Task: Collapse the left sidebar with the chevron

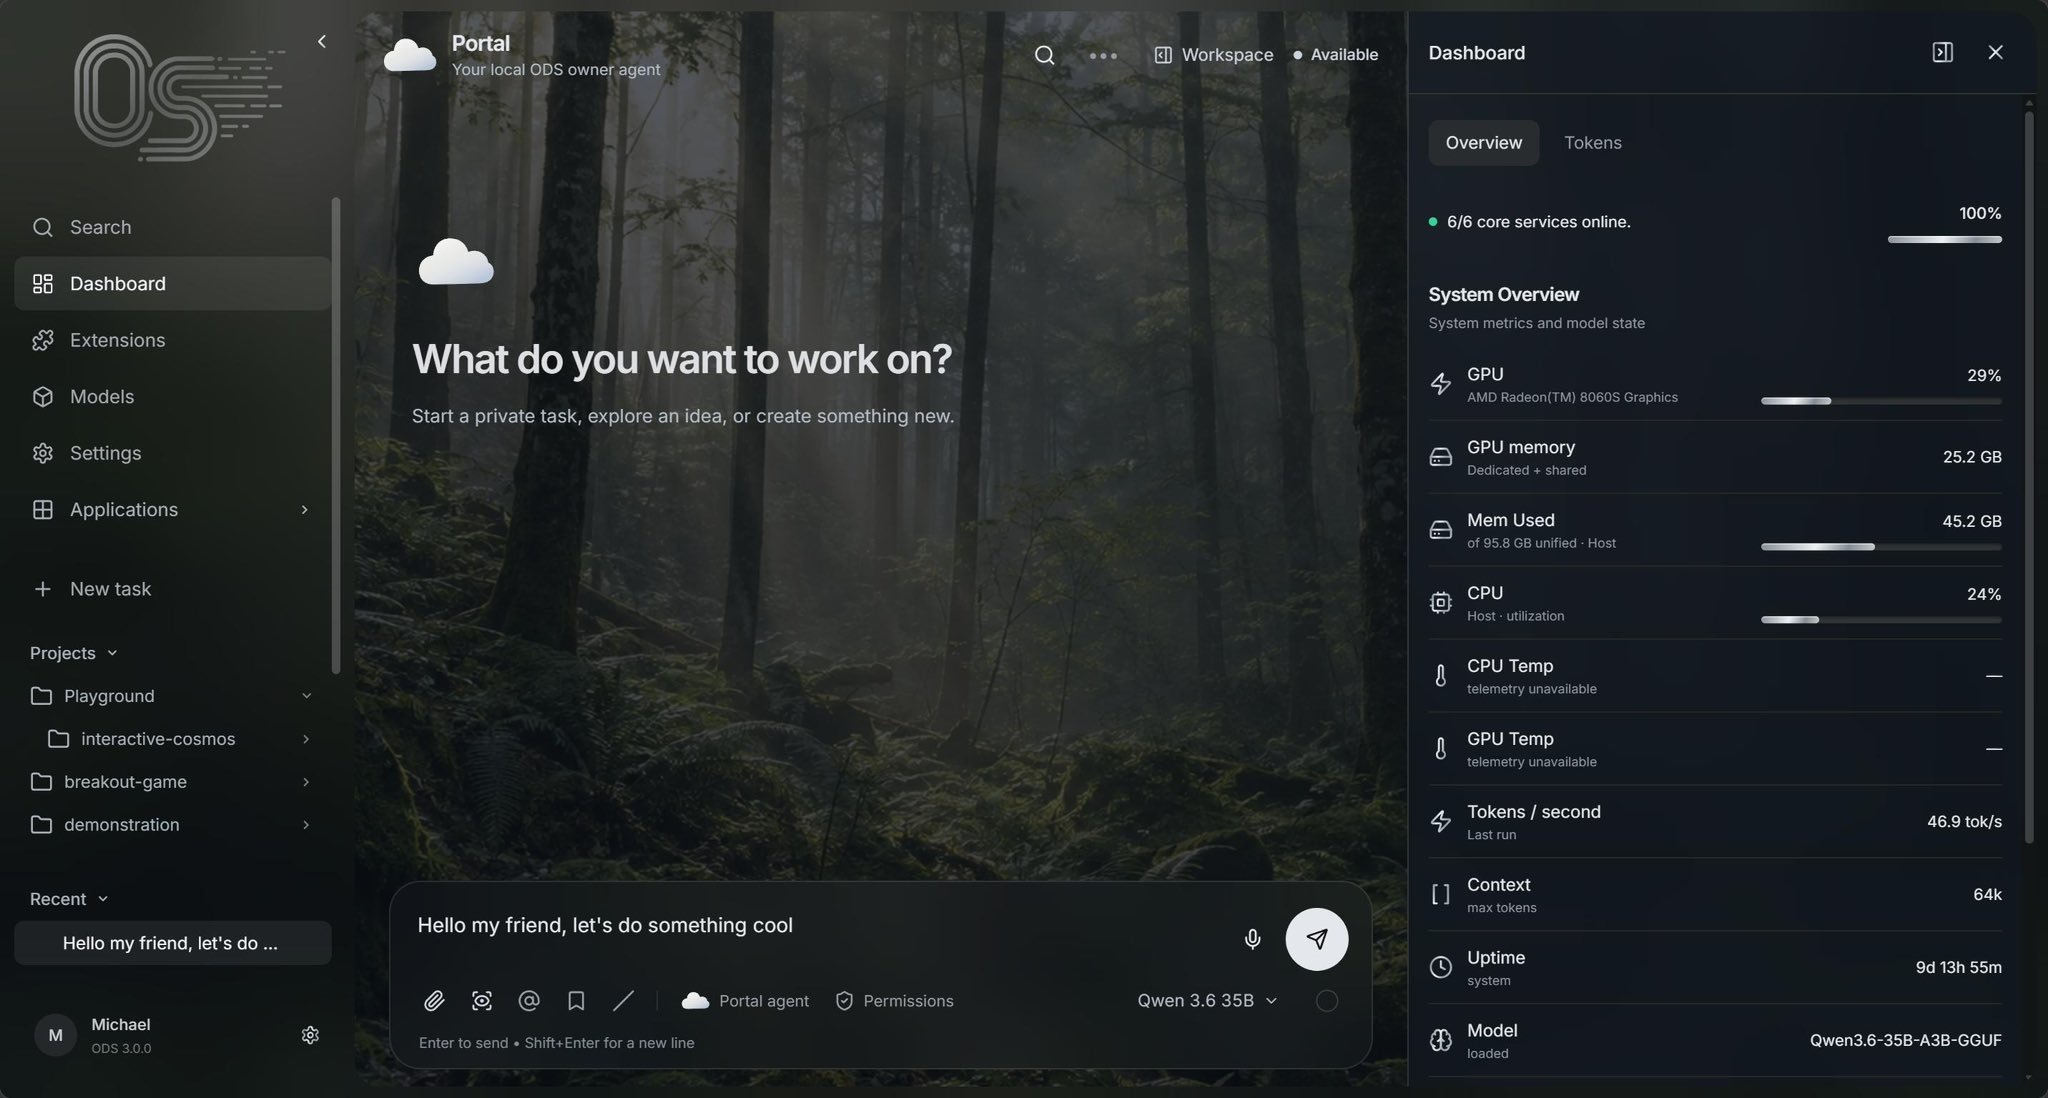Action: 321,41
